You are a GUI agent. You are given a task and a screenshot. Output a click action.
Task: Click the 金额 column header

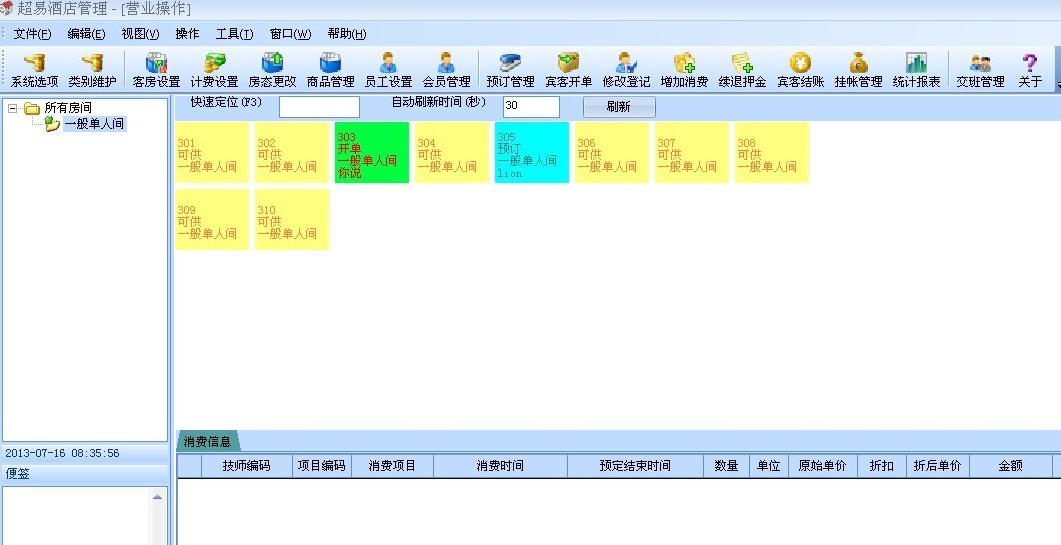[x=1010, y=466]
